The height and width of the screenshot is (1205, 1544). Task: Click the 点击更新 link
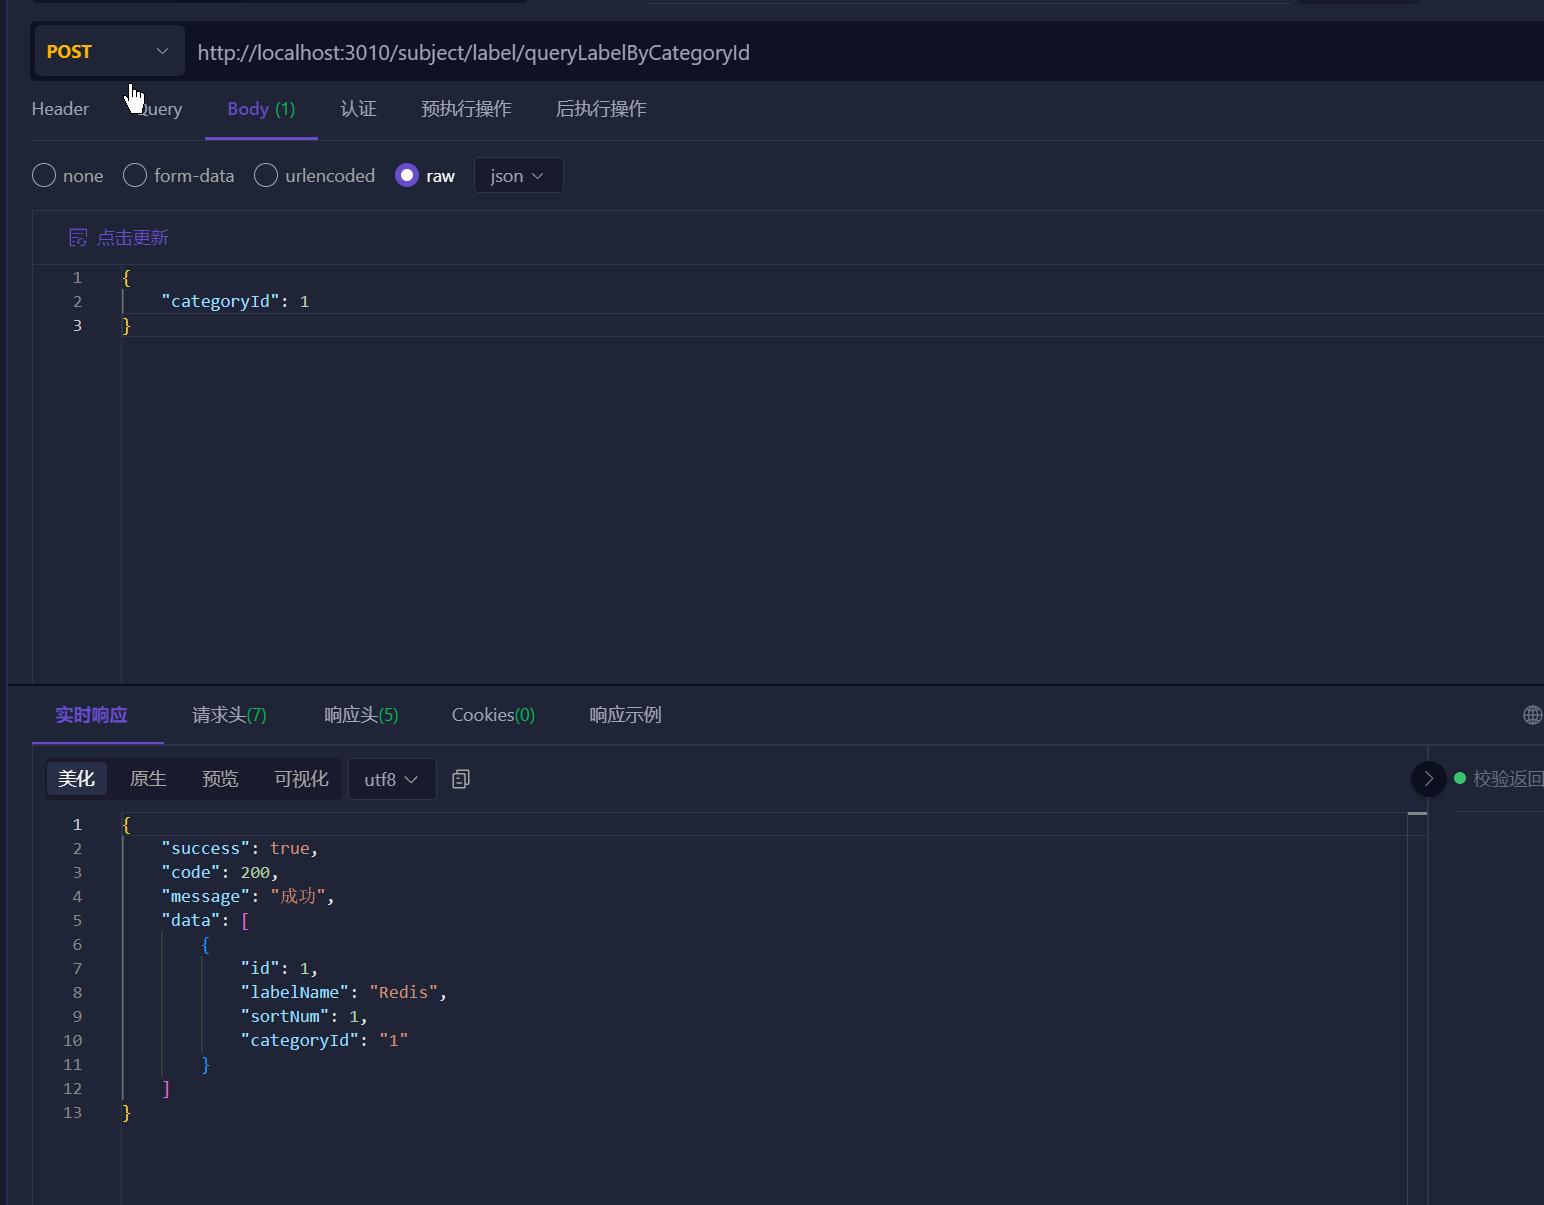(133, 238)
